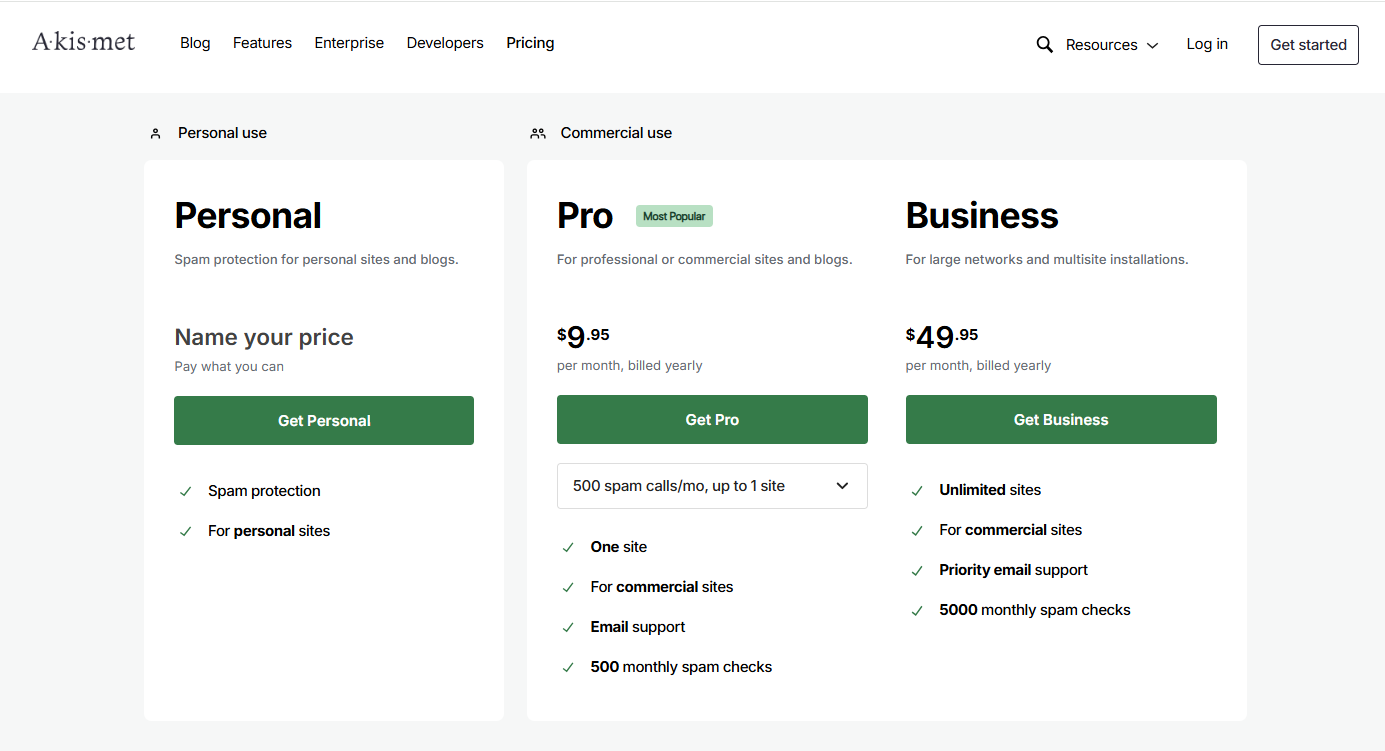
Task: Click the Personal plan heading
Action: pos(248,216)
